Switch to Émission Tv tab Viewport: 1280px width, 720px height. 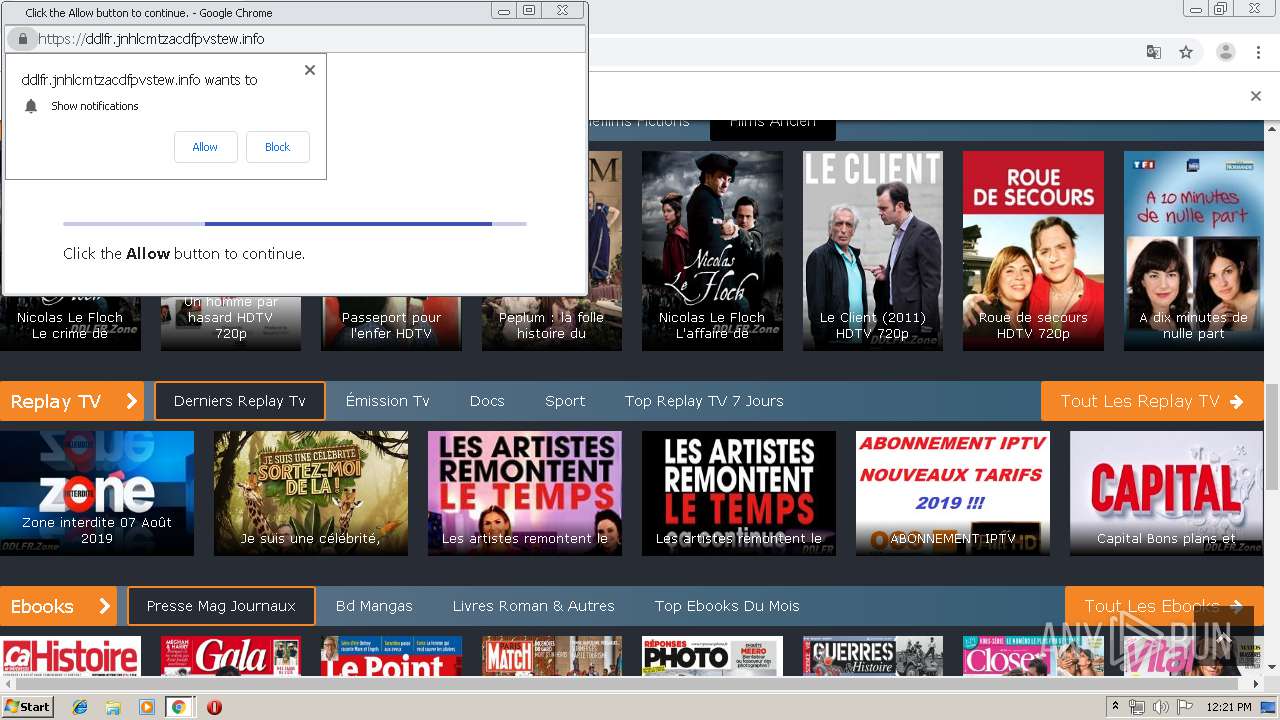pyautogui.click(x=387, y=401)
